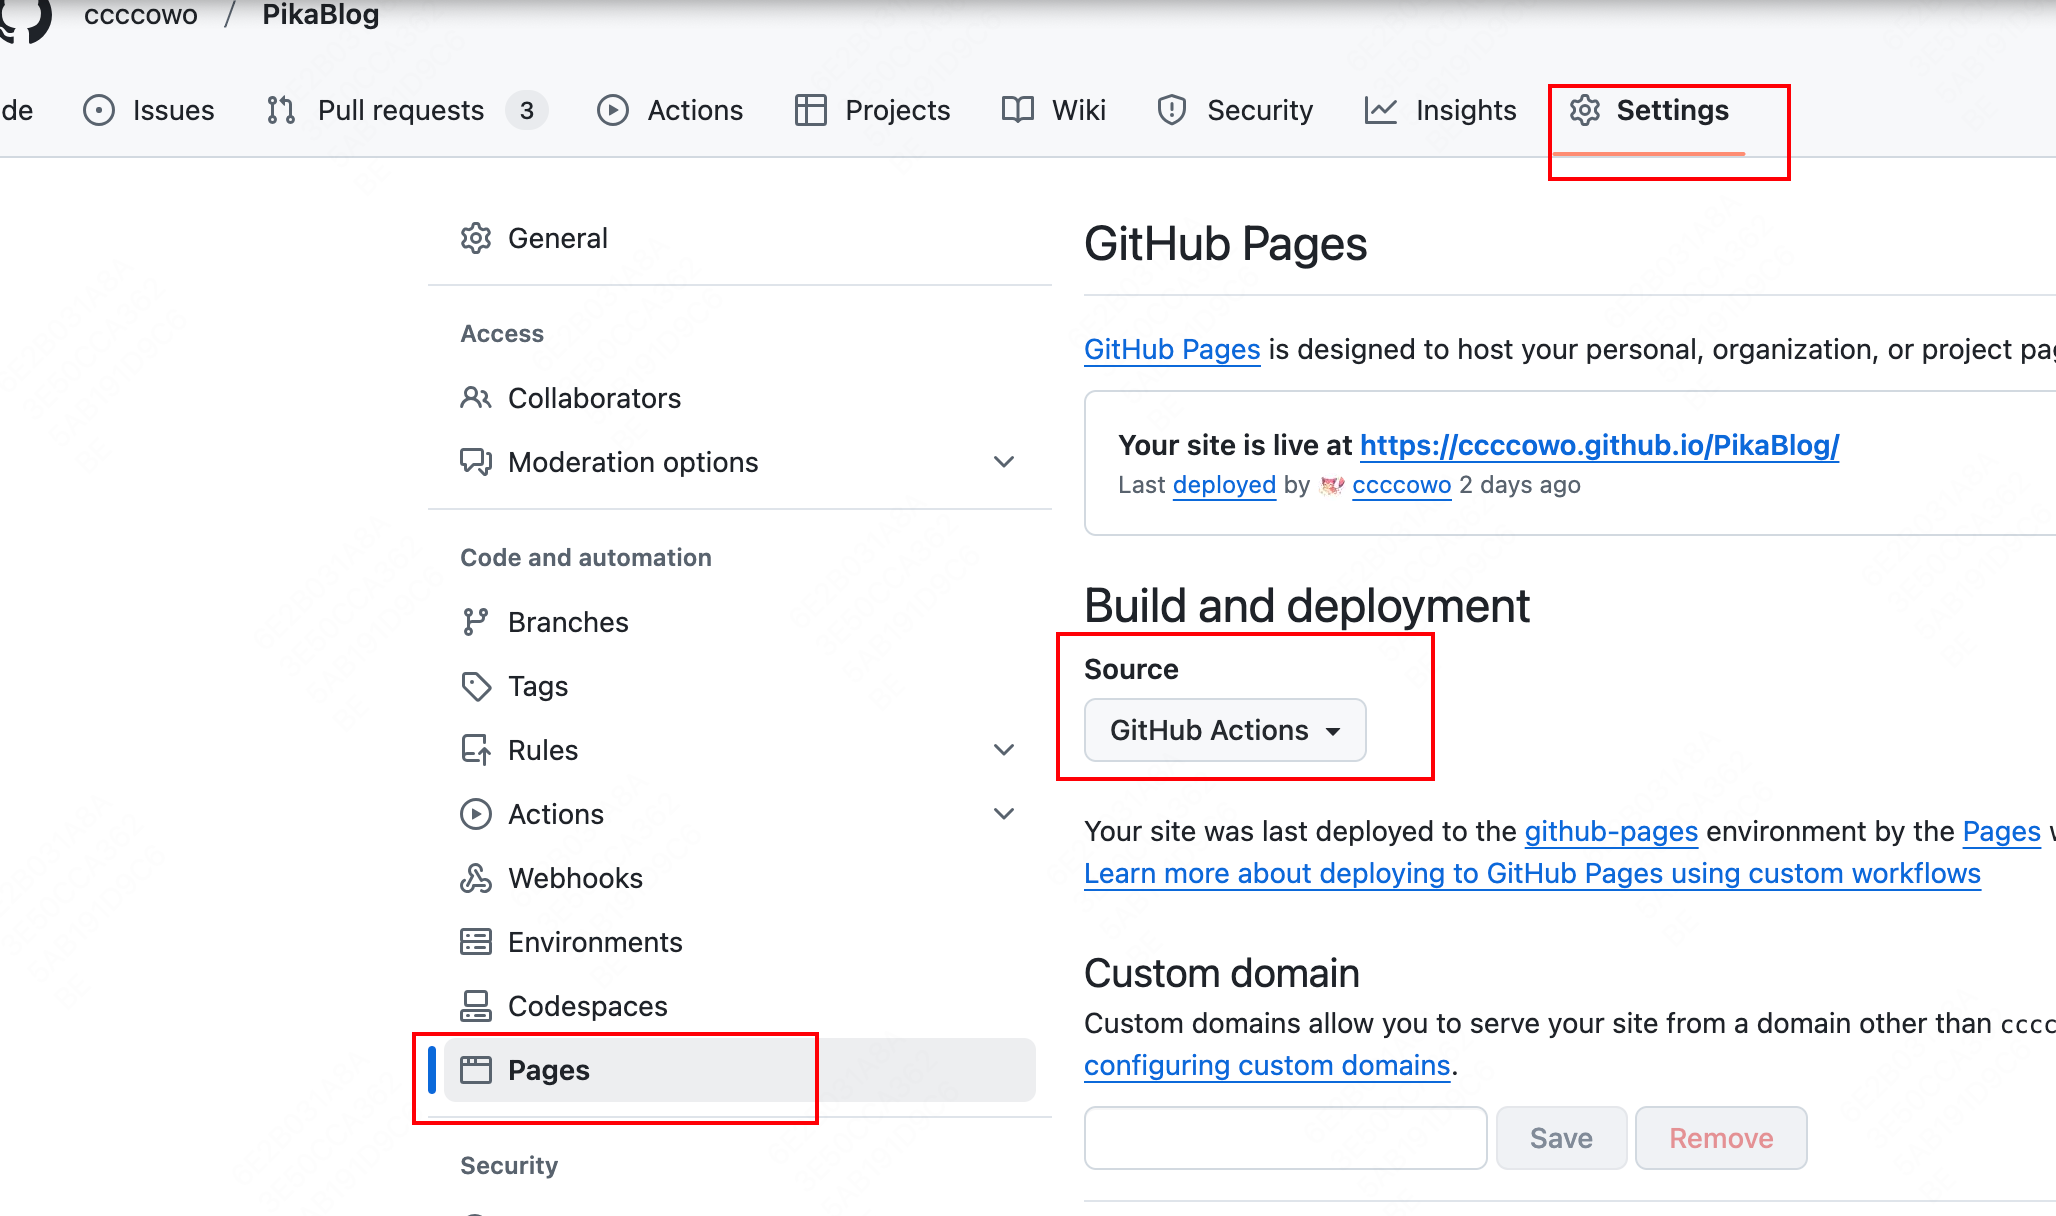The height and width of the screenshot is (1216, 2056).
Task: Click the Tags label icon
Action: [476, 686]
